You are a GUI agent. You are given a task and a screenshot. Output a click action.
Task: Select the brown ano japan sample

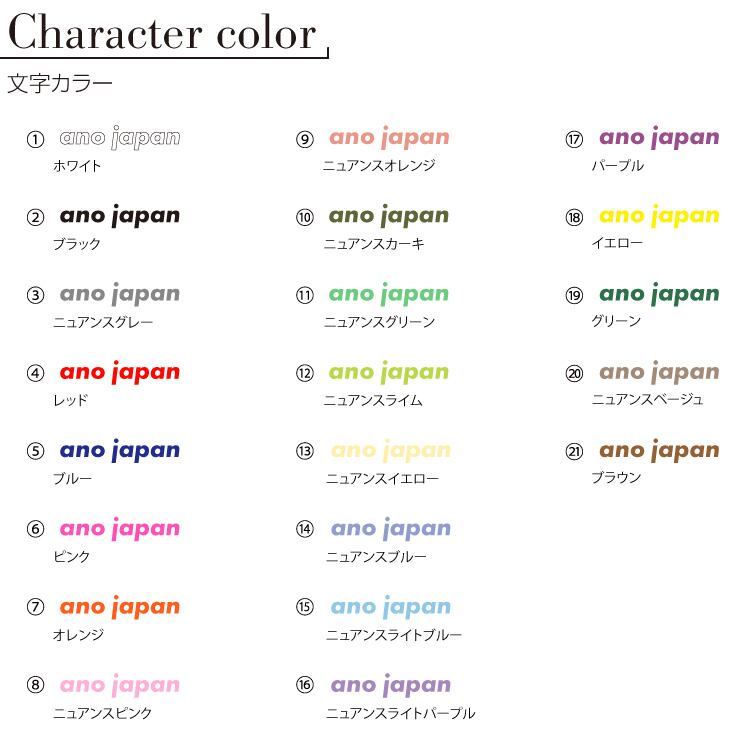pyautogui.click(x=659, y=450)
